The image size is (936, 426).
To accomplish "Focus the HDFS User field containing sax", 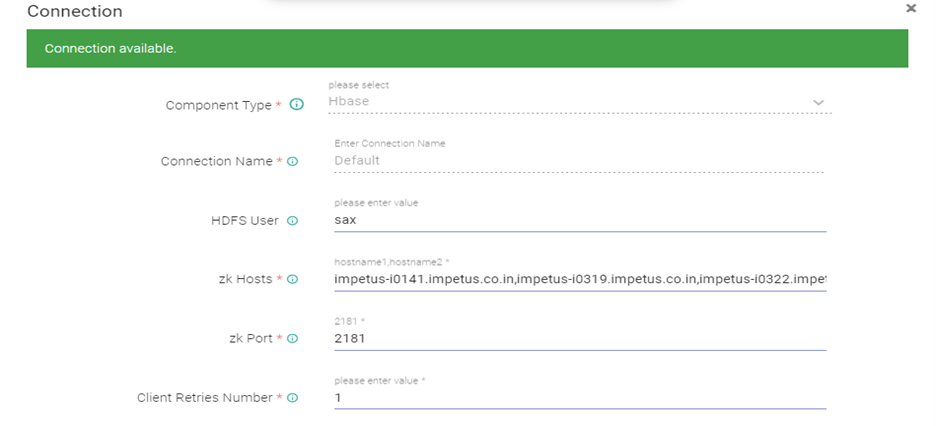I will coord(578,220).
